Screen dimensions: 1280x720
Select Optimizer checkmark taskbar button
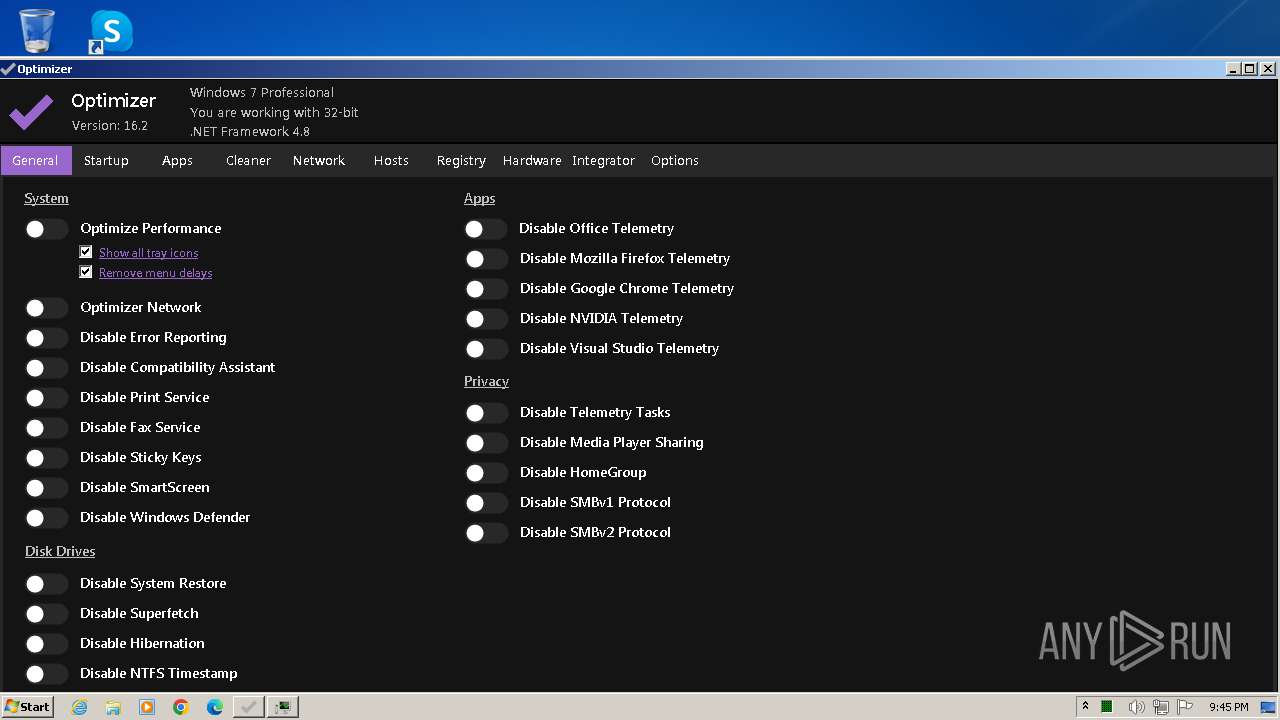point(249,707)
